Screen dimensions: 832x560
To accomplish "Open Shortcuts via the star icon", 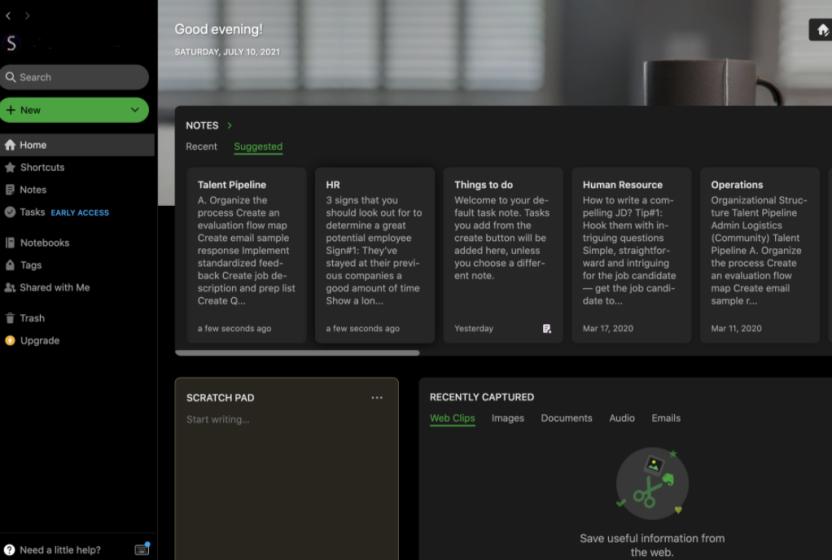I will point(10,167).
